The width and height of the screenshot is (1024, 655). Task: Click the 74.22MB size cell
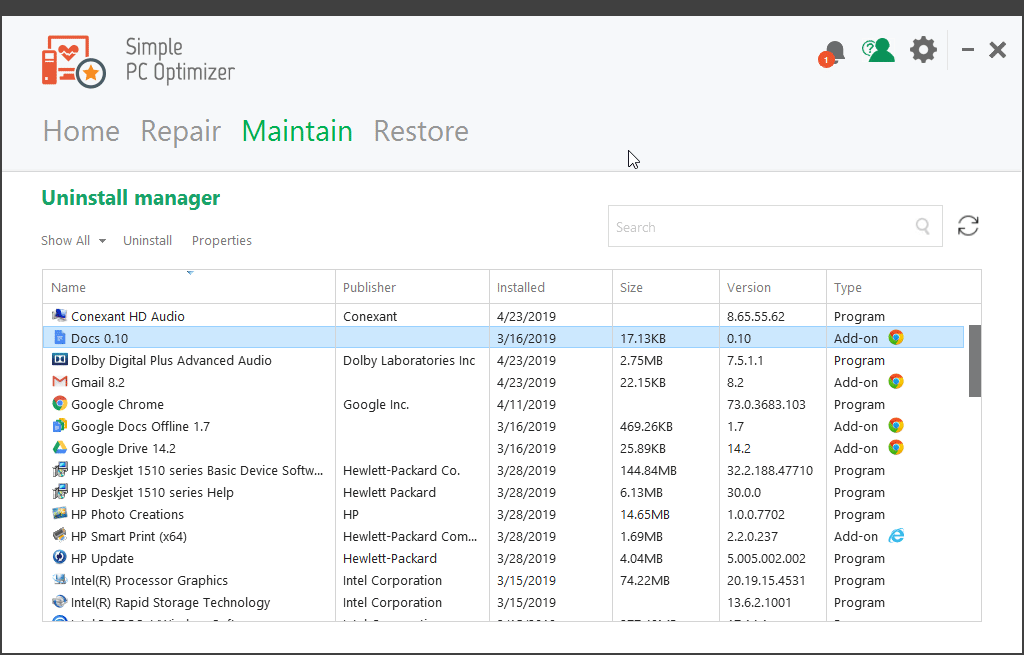click(645, 580)
